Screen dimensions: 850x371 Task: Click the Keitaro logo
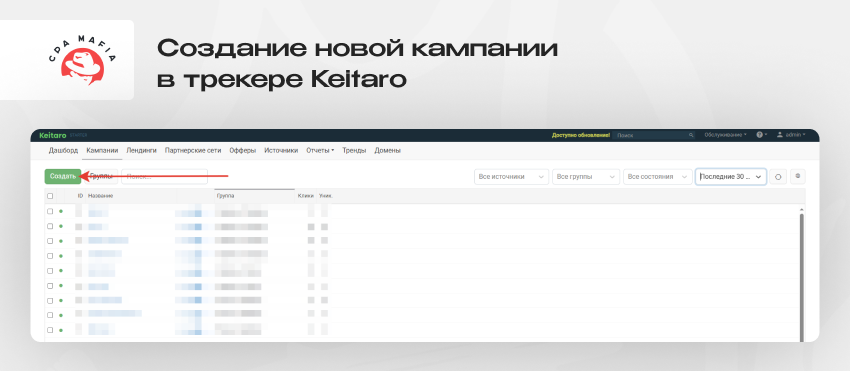coord(53,135)
